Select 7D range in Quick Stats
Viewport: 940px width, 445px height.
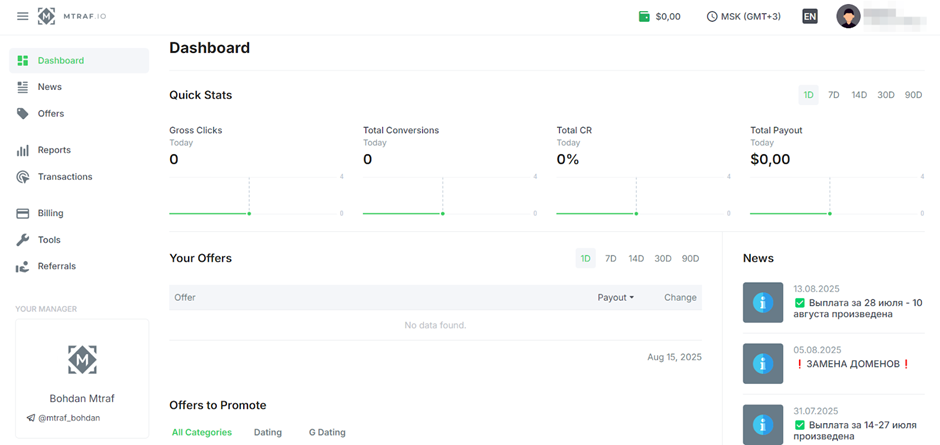pos(834,95)
